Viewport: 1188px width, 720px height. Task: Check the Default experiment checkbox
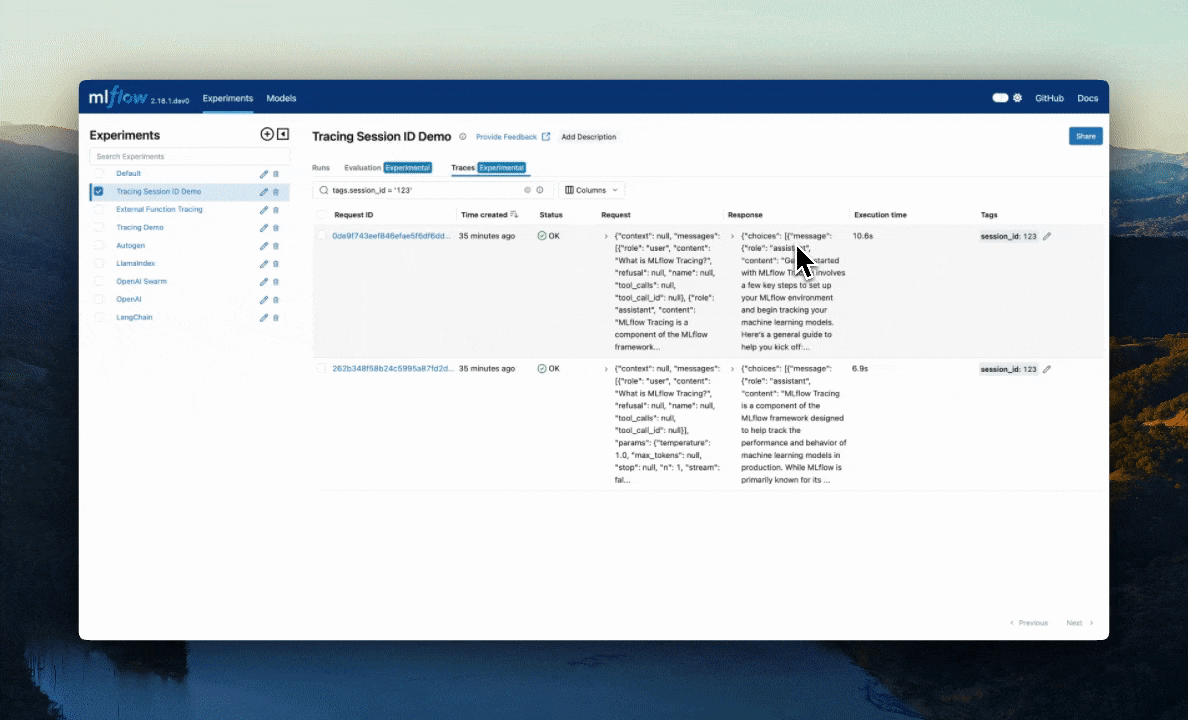(98, 174)
